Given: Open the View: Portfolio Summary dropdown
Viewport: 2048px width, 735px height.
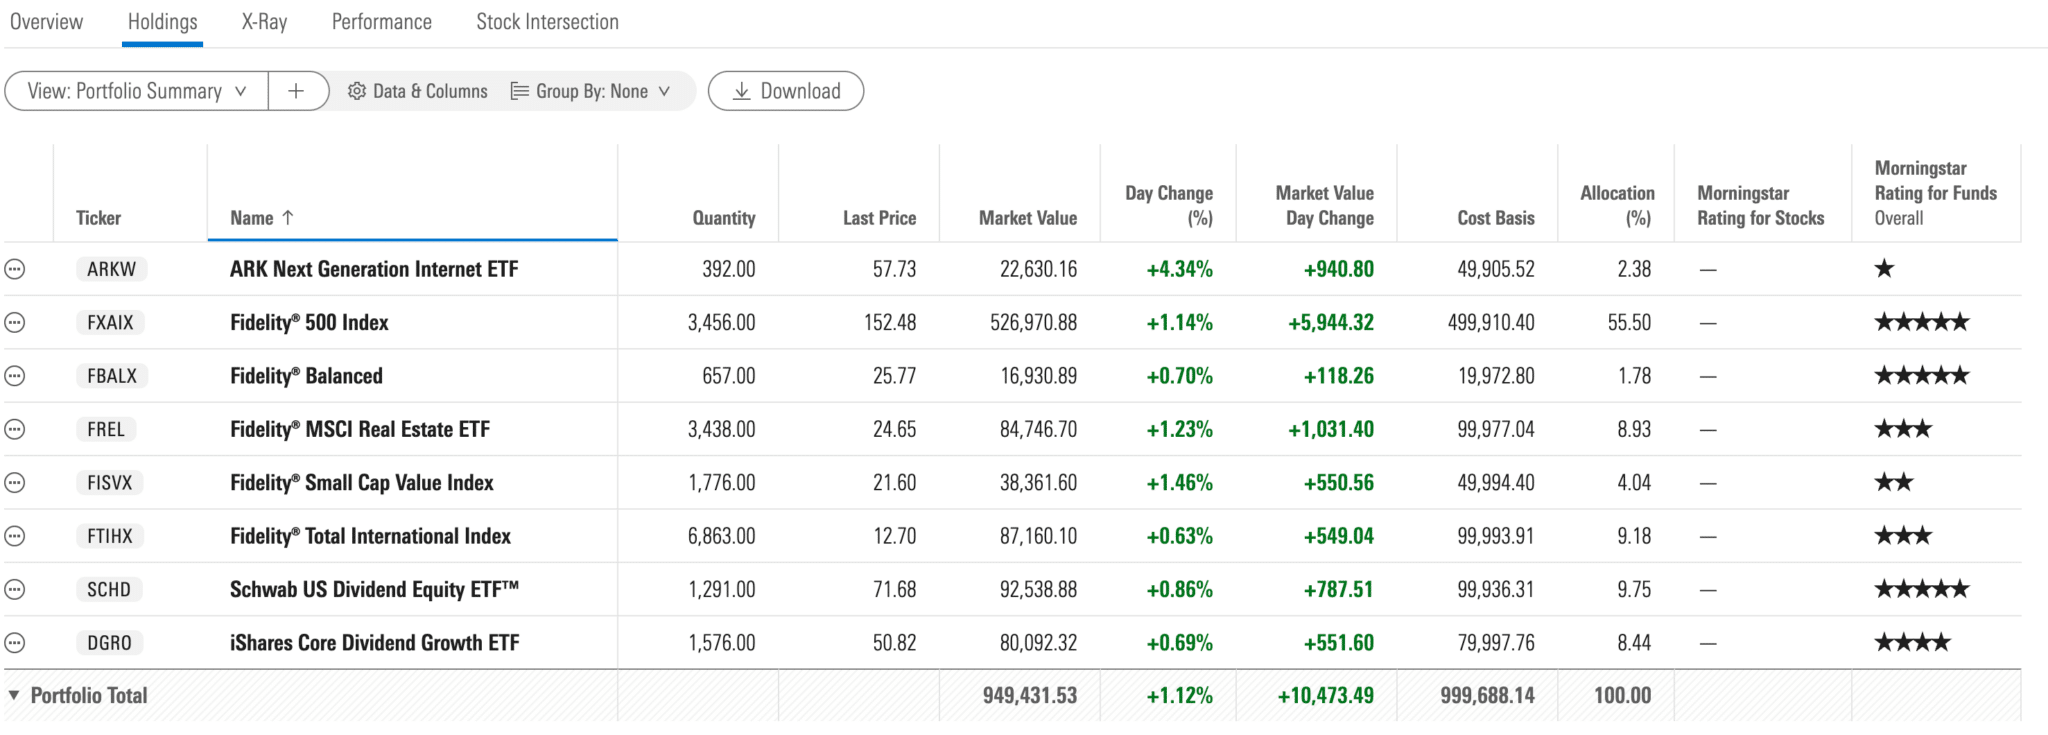Looking at the screenshot, I should point(137,91).
